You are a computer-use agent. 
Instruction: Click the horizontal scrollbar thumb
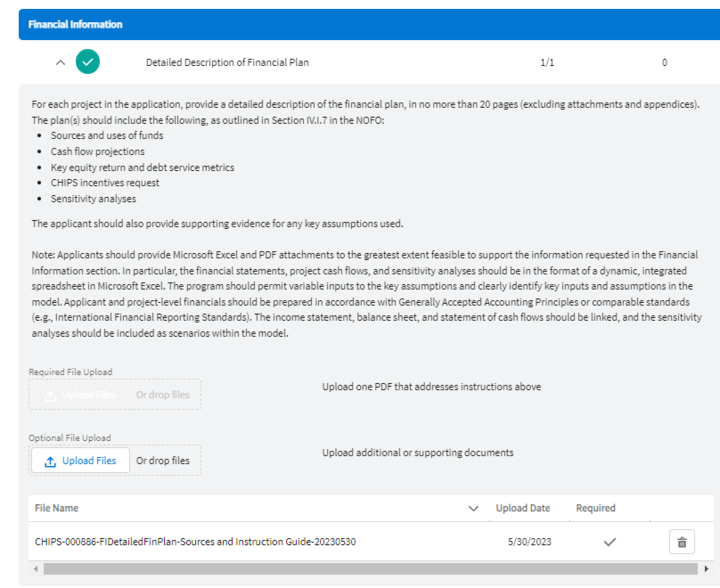pyautogui.click(x=360, y=569)
